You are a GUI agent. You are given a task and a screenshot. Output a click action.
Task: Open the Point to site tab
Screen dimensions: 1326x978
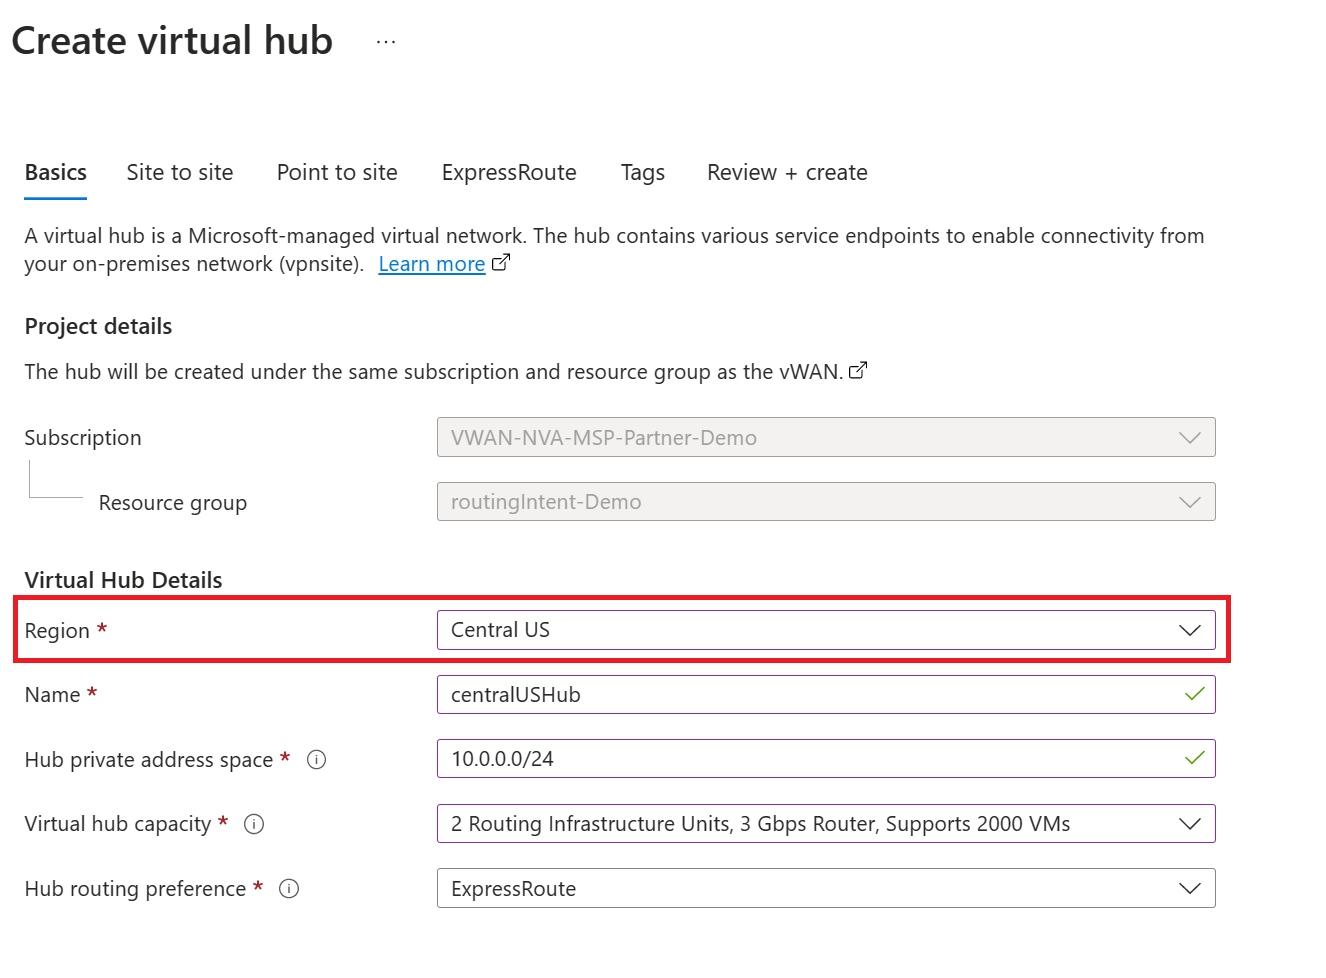tap(337, 173)
